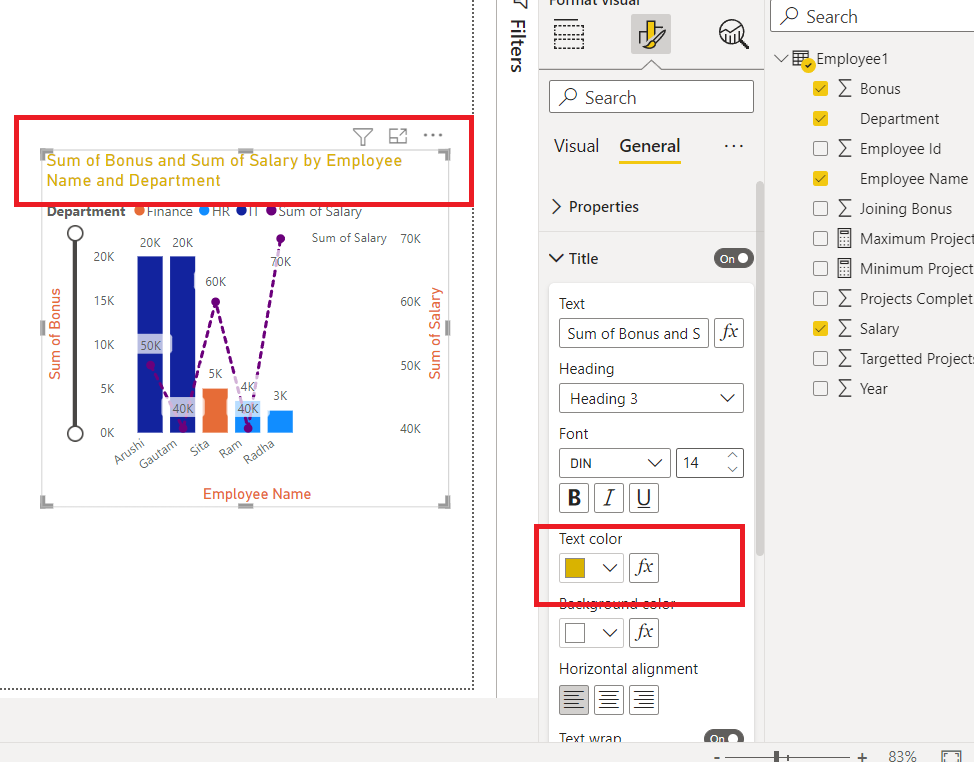
Task: Click the Radha light blue HR bar
Action: 280,422
